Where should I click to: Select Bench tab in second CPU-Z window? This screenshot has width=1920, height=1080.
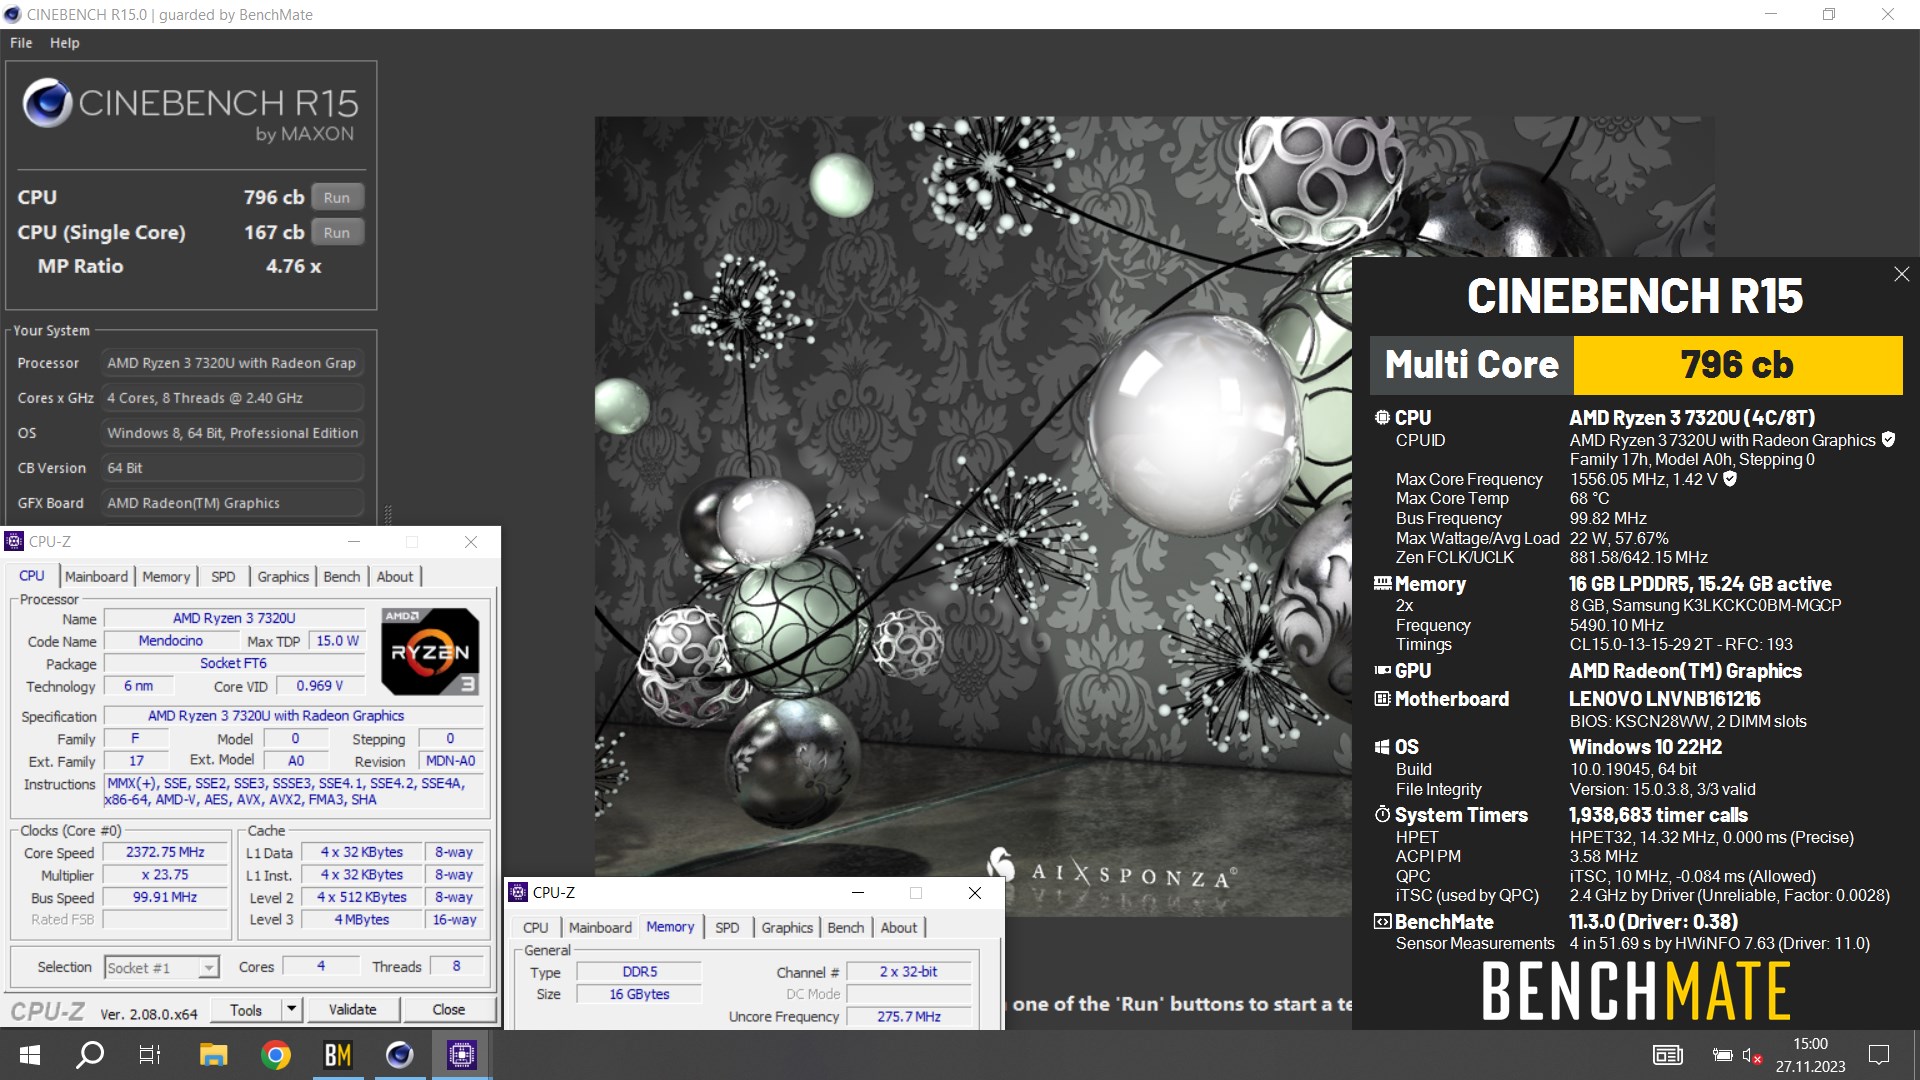(x=845, y=928)
